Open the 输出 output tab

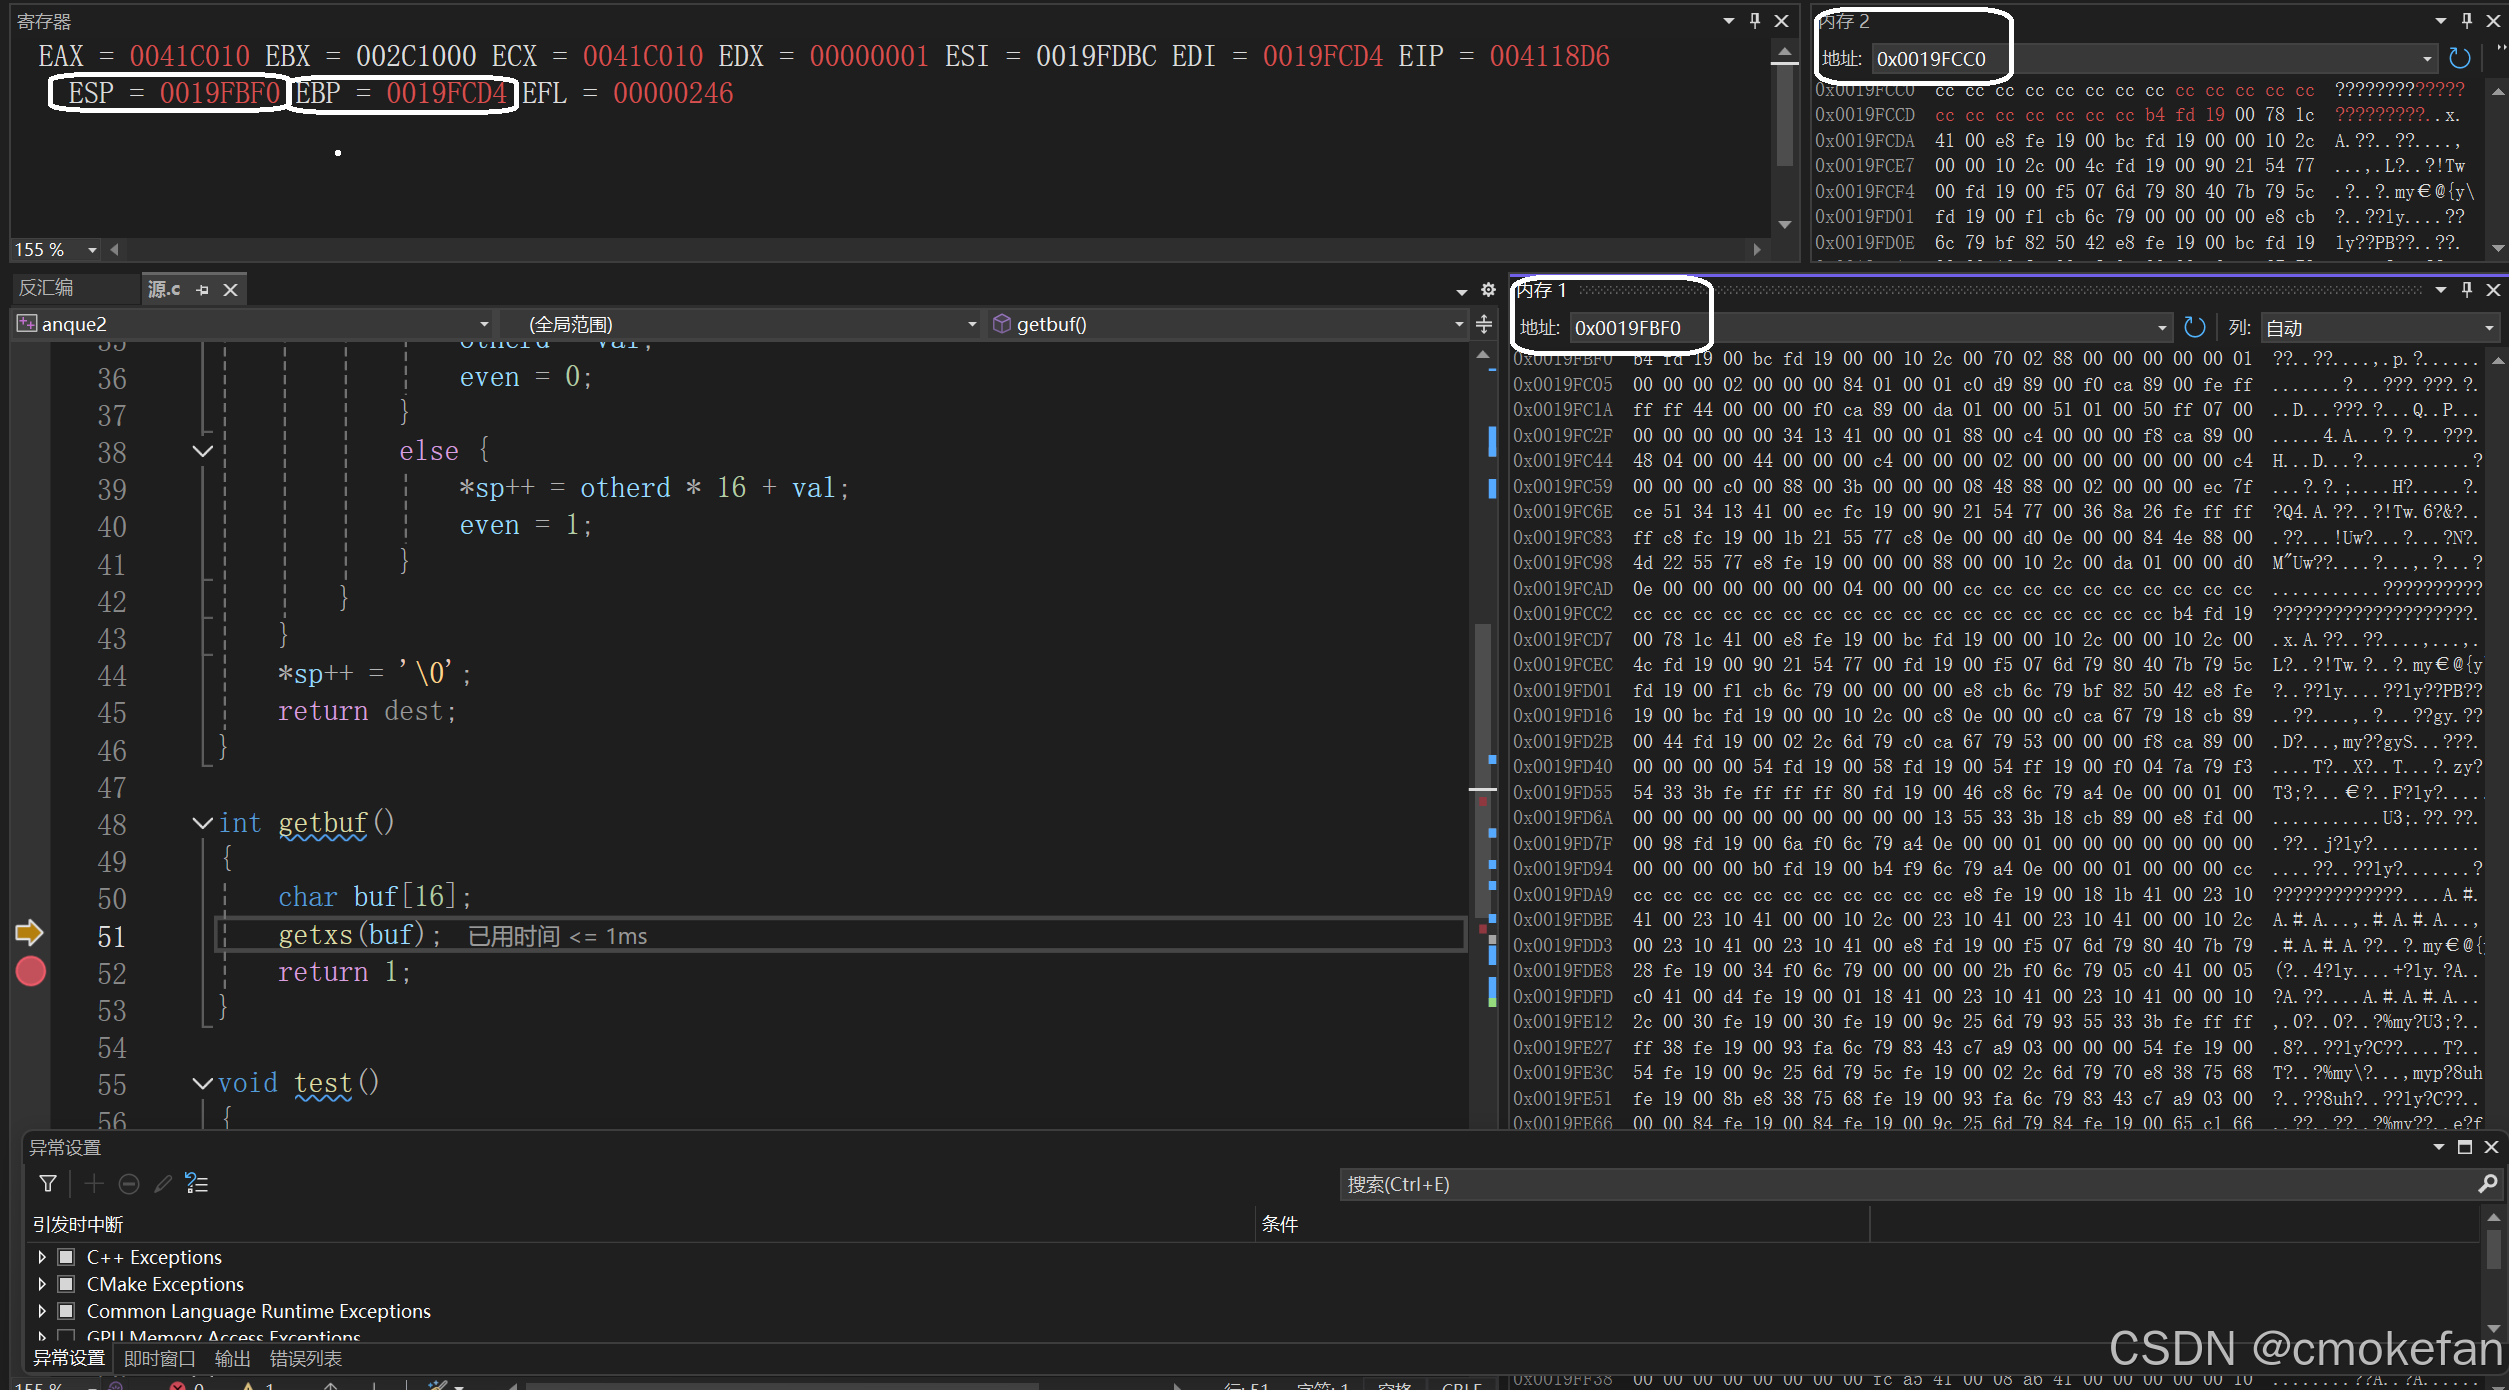(232, 1359)
